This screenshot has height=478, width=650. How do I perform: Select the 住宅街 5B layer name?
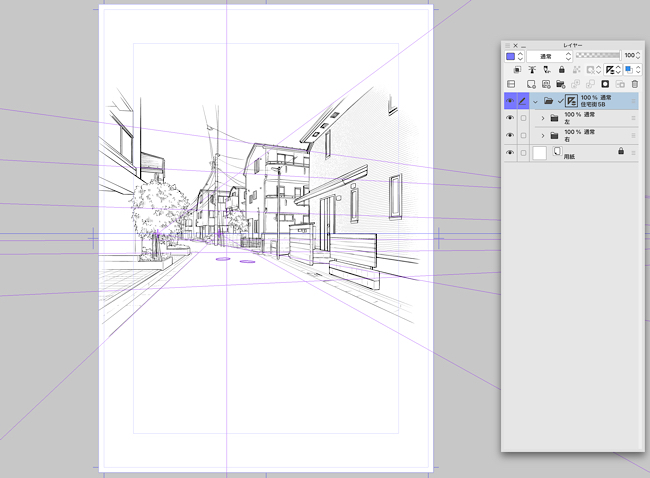pyautogui.click(x=593, y=104)
